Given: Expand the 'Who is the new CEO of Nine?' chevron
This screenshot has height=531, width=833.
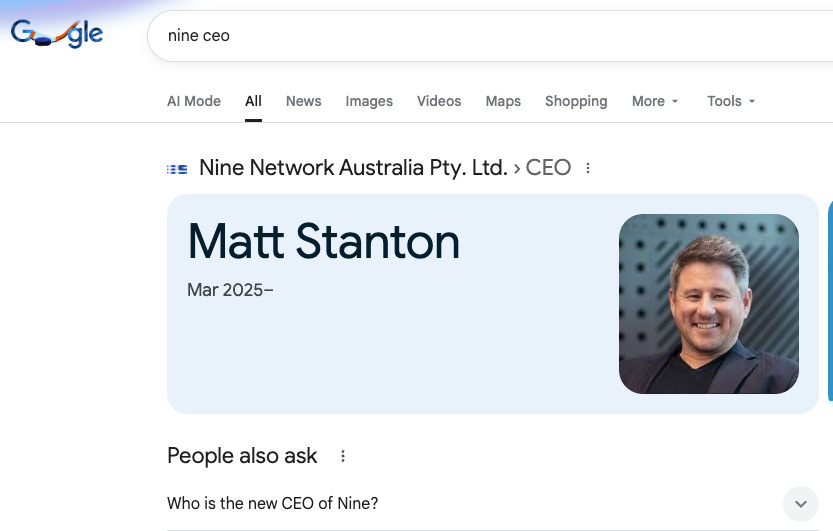Looking at the screenshot, I should pyautogui.click(x=801, y=503).
